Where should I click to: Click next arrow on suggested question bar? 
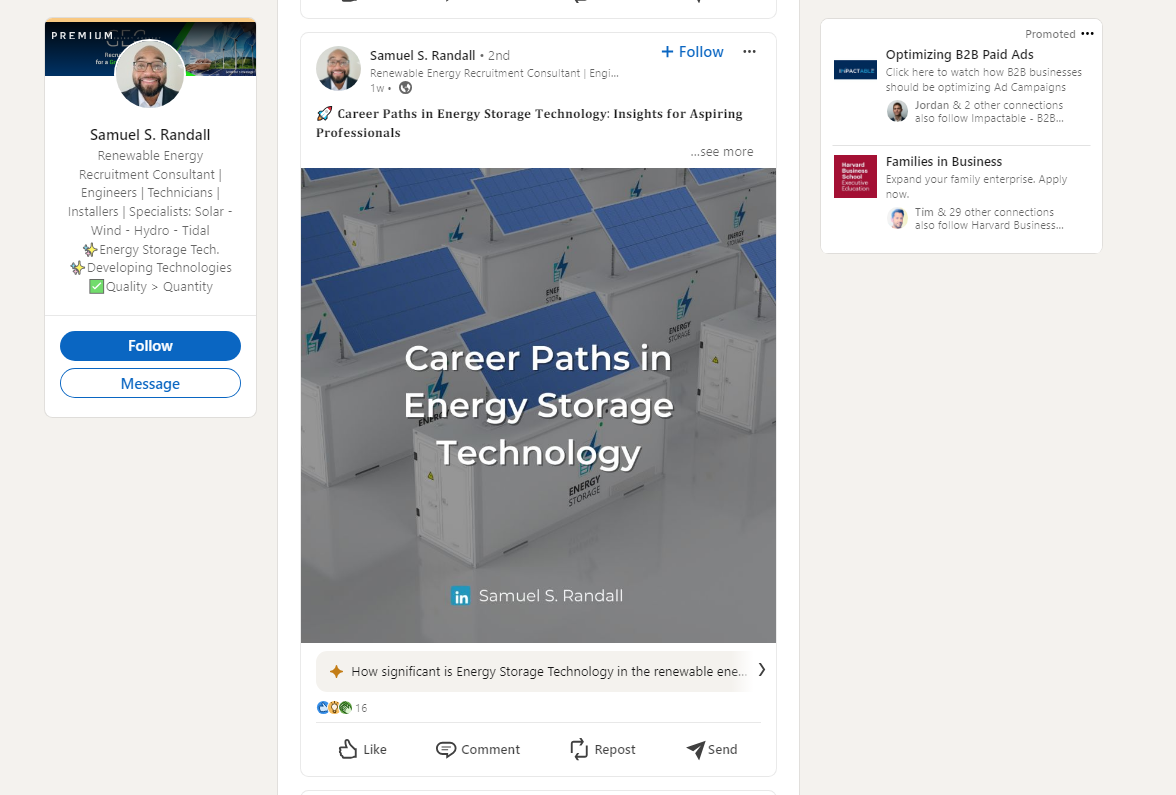761,670
